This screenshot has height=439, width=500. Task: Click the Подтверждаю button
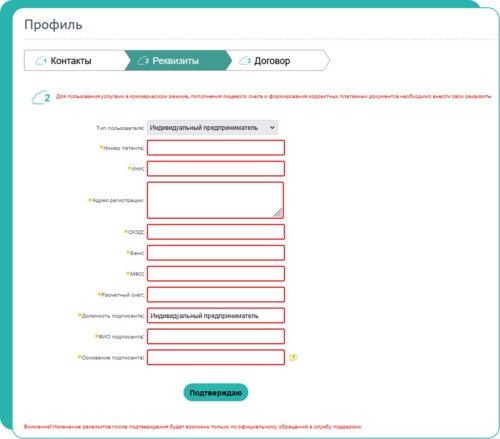pos(216,392)
